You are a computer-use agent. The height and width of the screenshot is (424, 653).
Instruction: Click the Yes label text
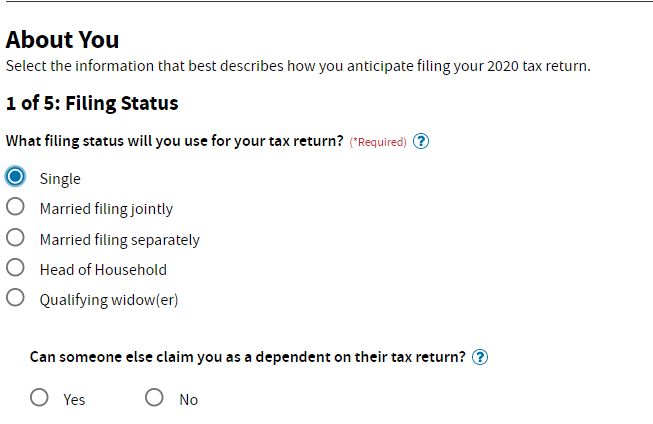click(74, 400)
